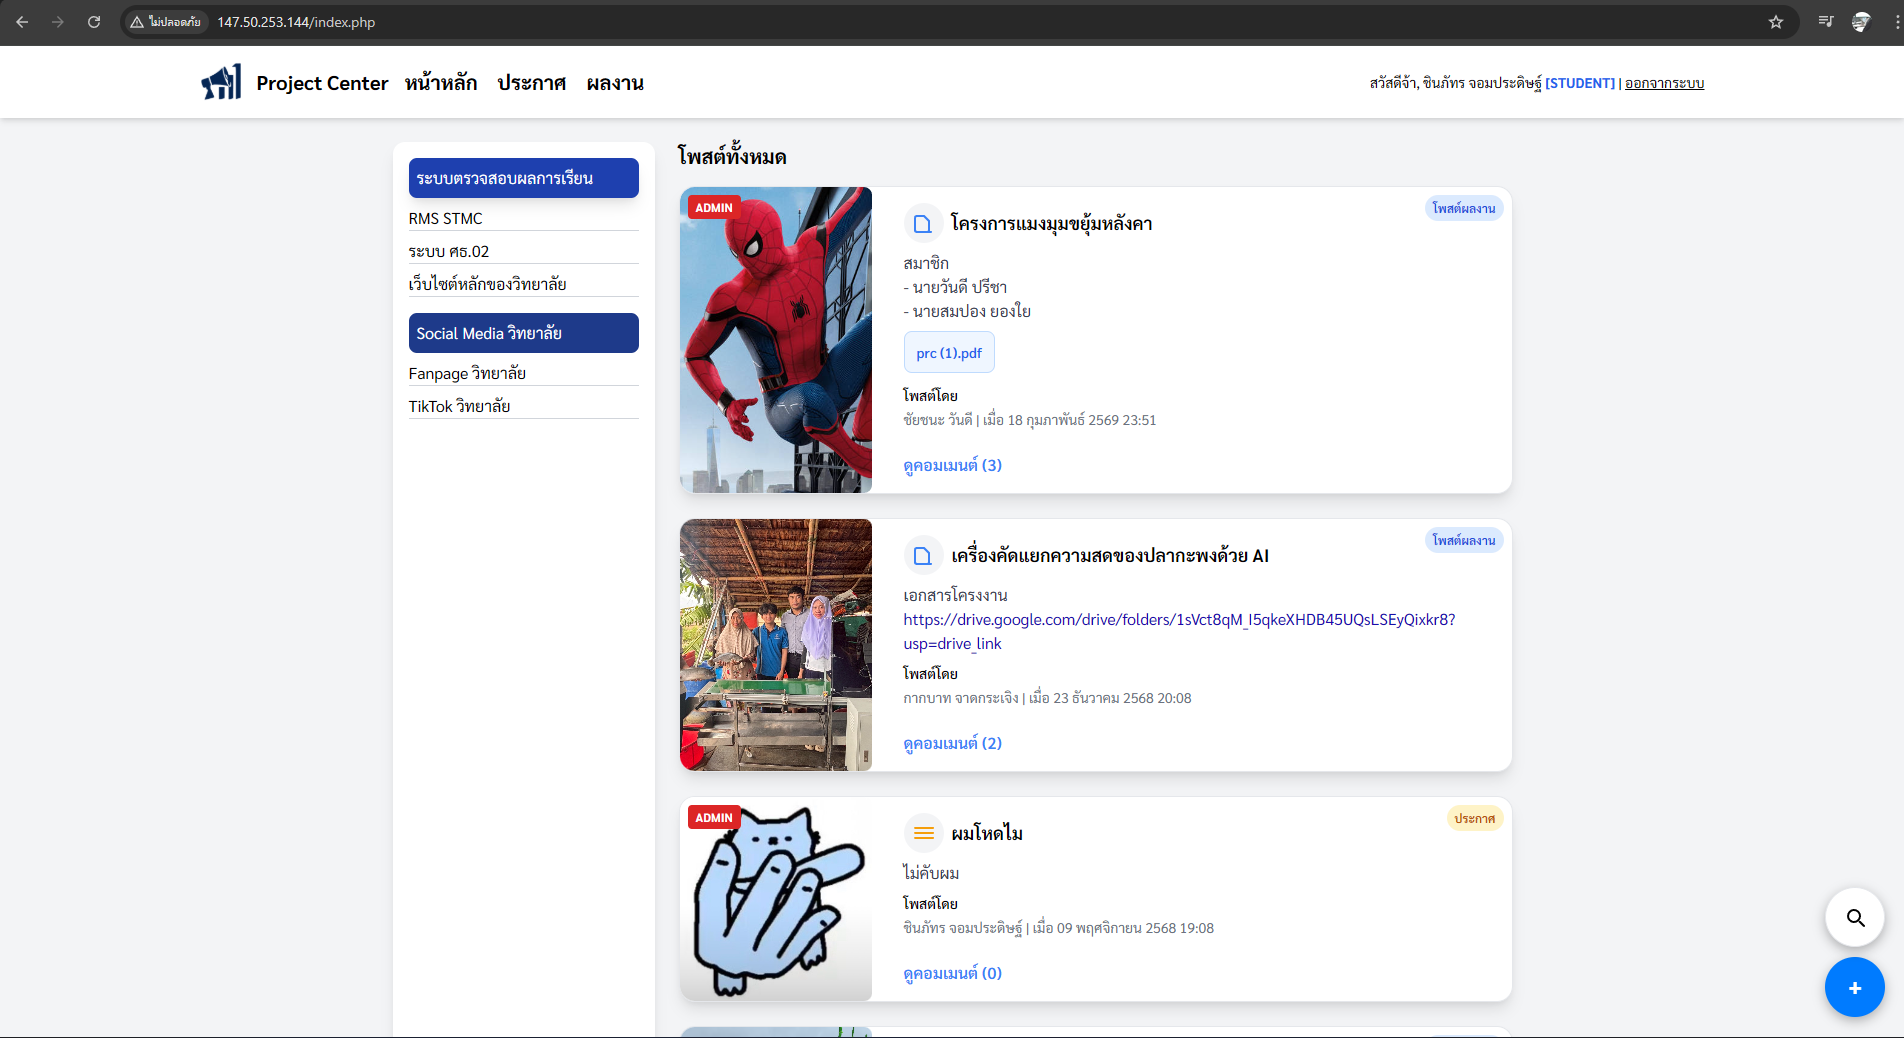Click the ออกจากระบบ logout link
Image resolution: width=1904 pixels, height=1038 pixels.
1664,83
